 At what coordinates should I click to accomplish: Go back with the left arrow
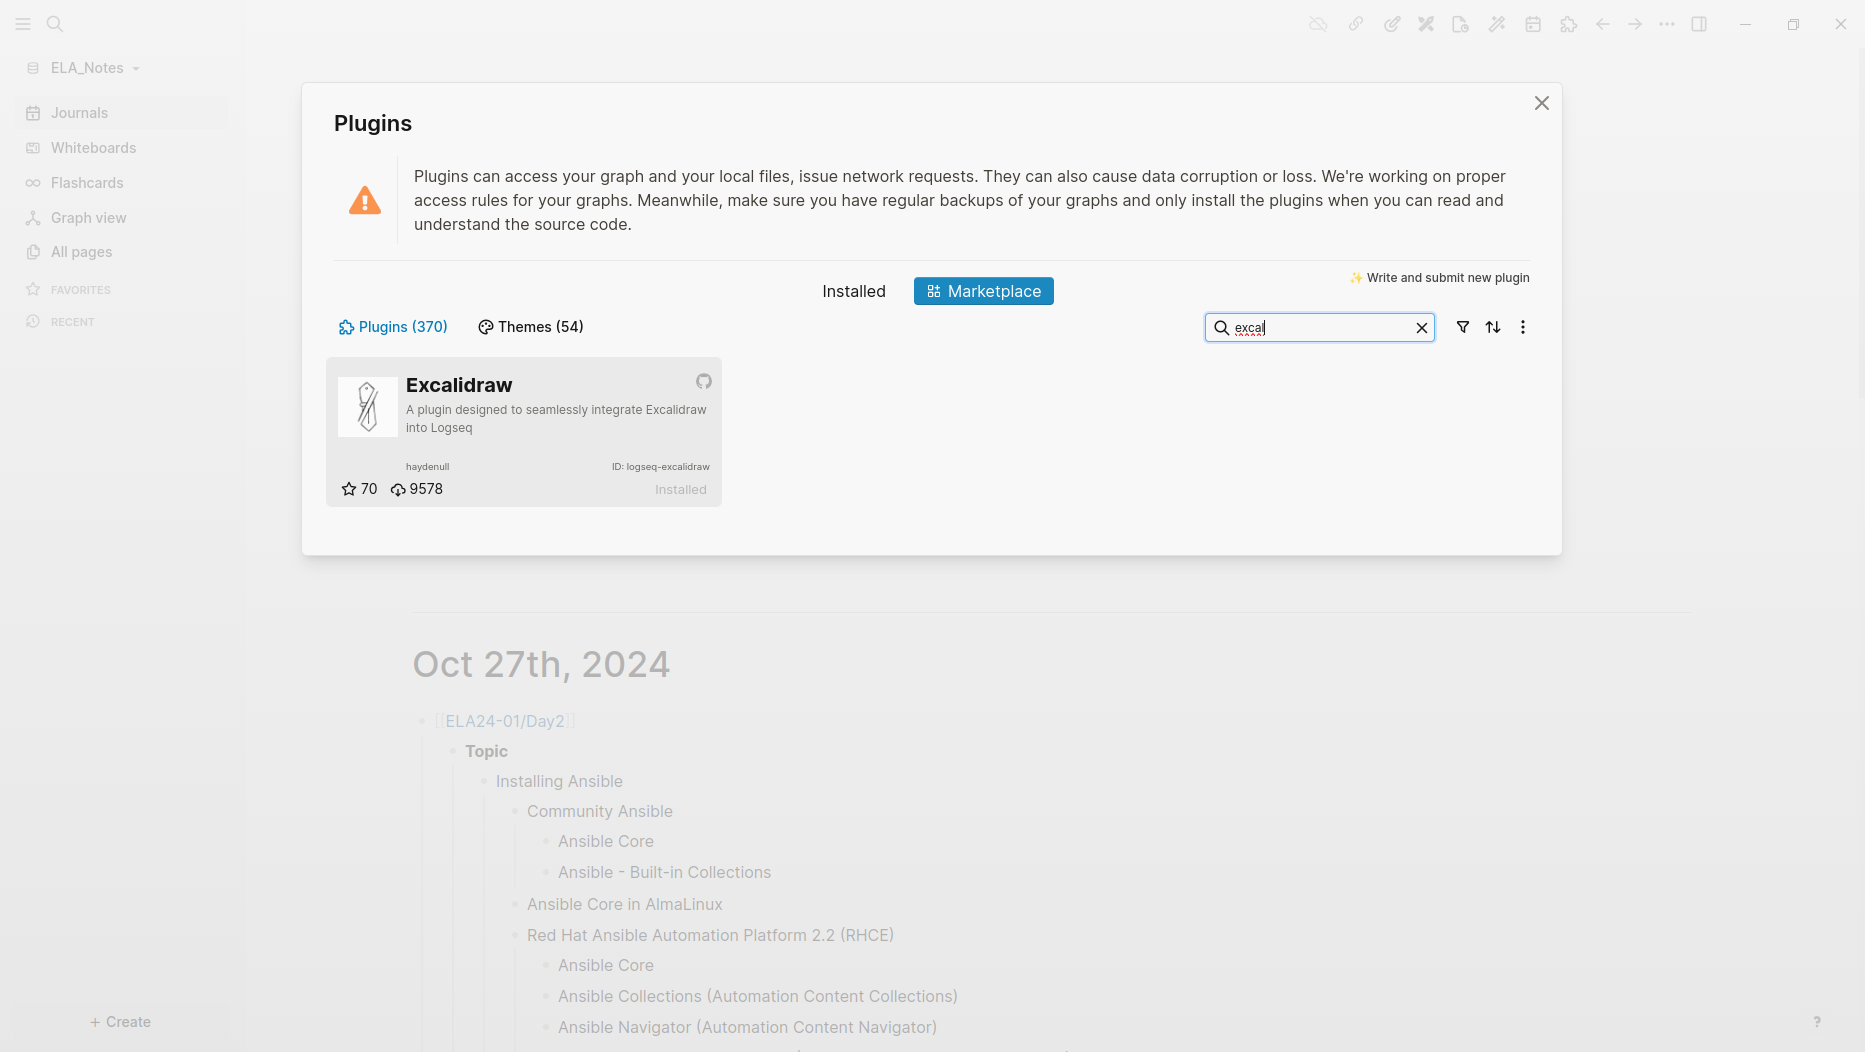1603,24
